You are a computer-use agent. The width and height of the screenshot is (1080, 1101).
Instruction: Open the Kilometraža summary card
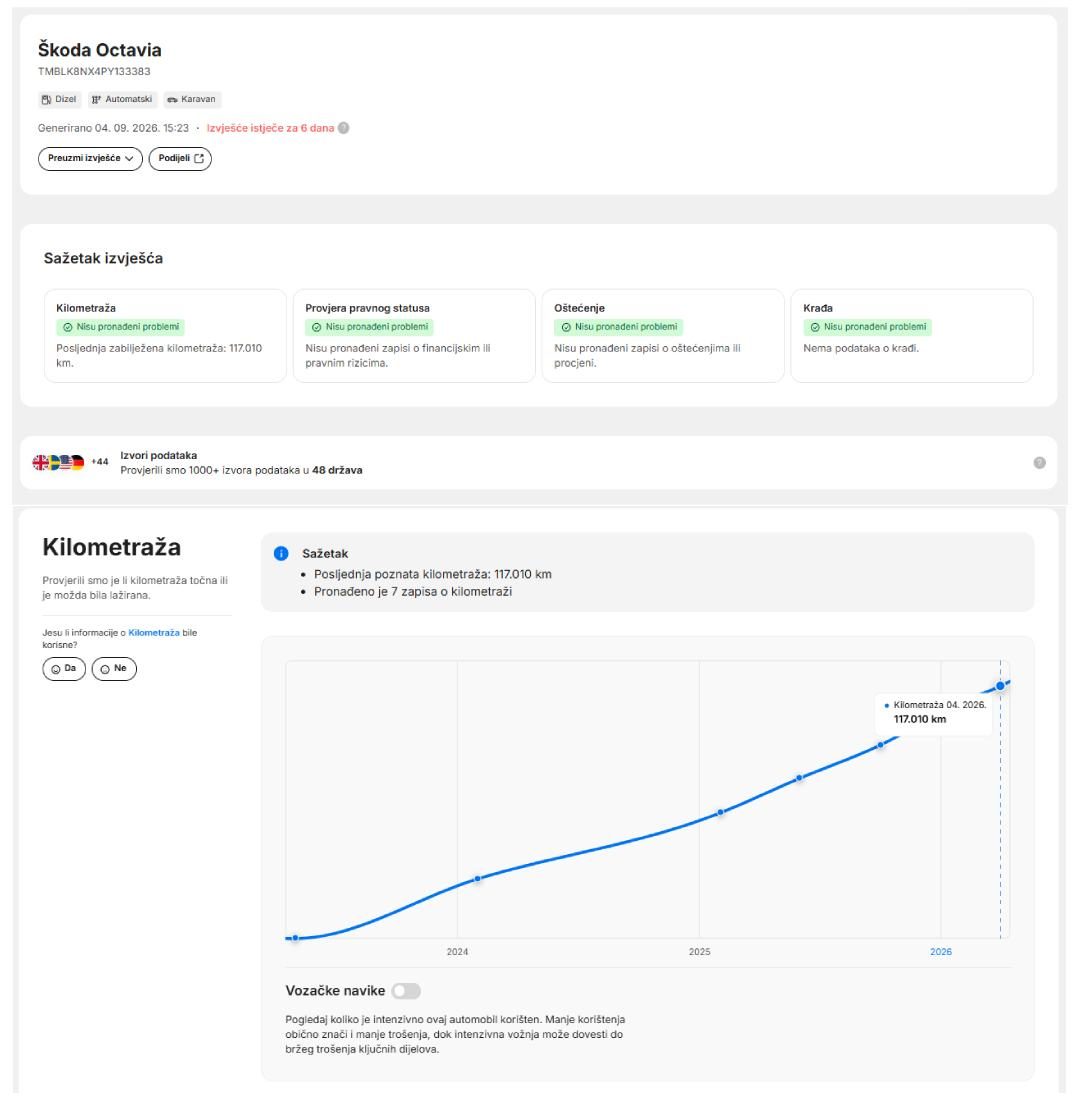point(165,336)
